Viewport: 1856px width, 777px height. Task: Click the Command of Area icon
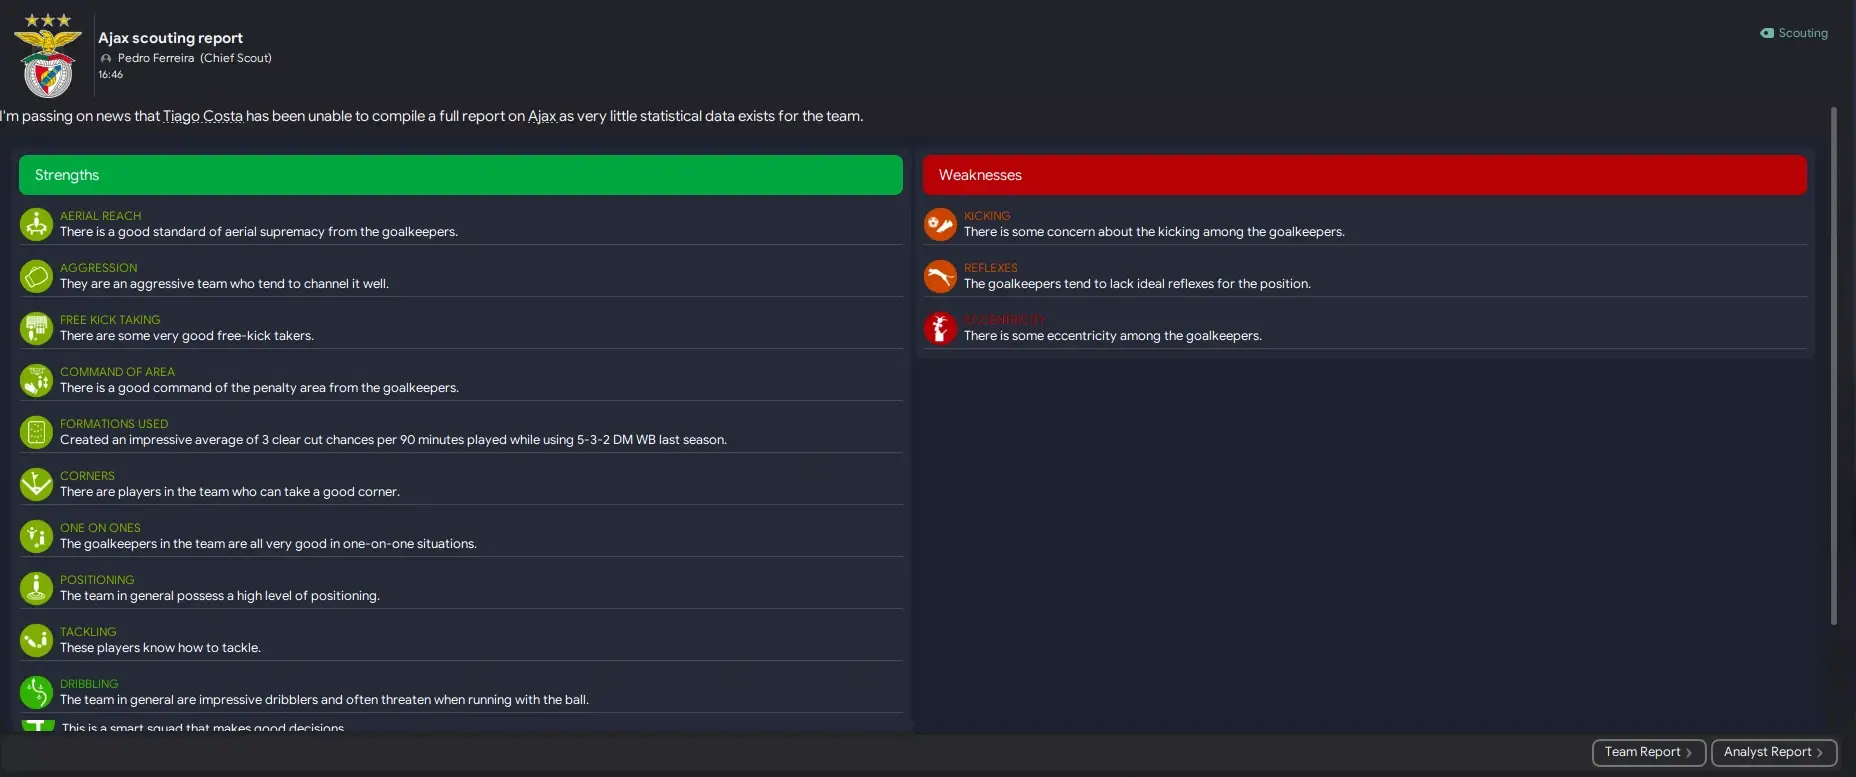tap(36, 380)
